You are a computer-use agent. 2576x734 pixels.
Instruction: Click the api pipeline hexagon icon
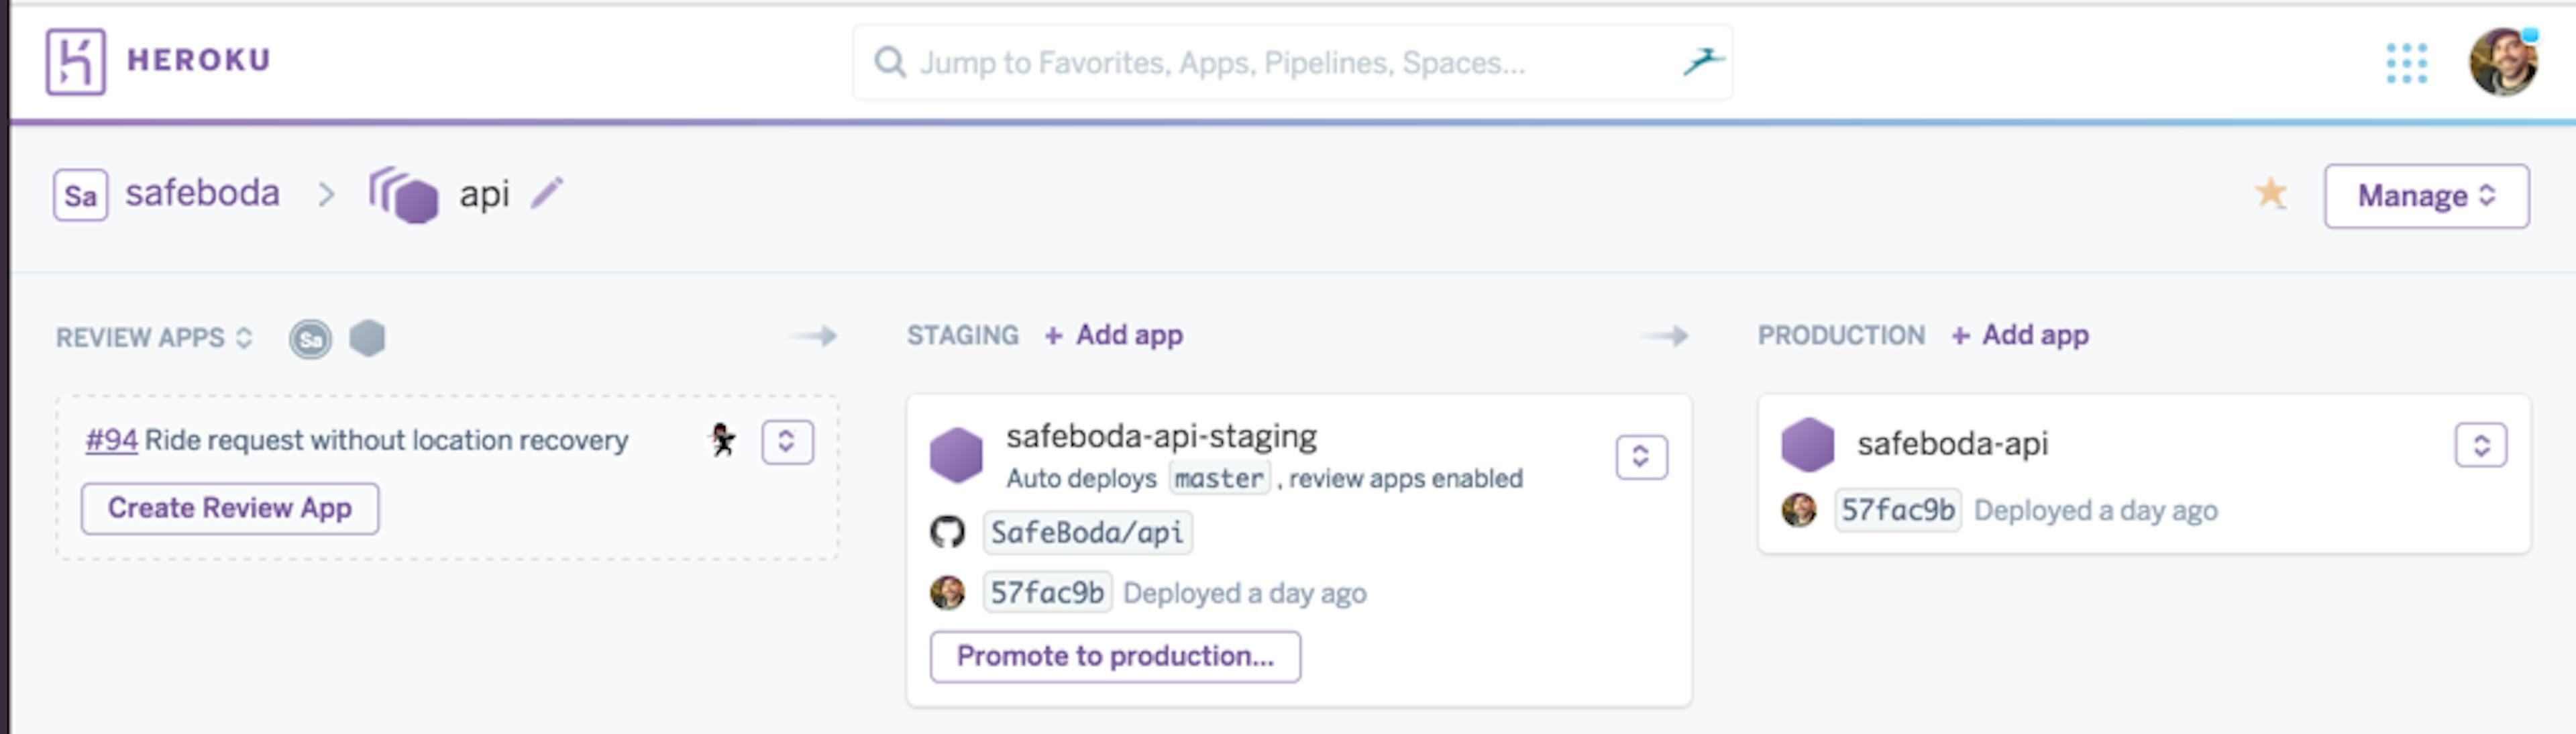point(404,195)
